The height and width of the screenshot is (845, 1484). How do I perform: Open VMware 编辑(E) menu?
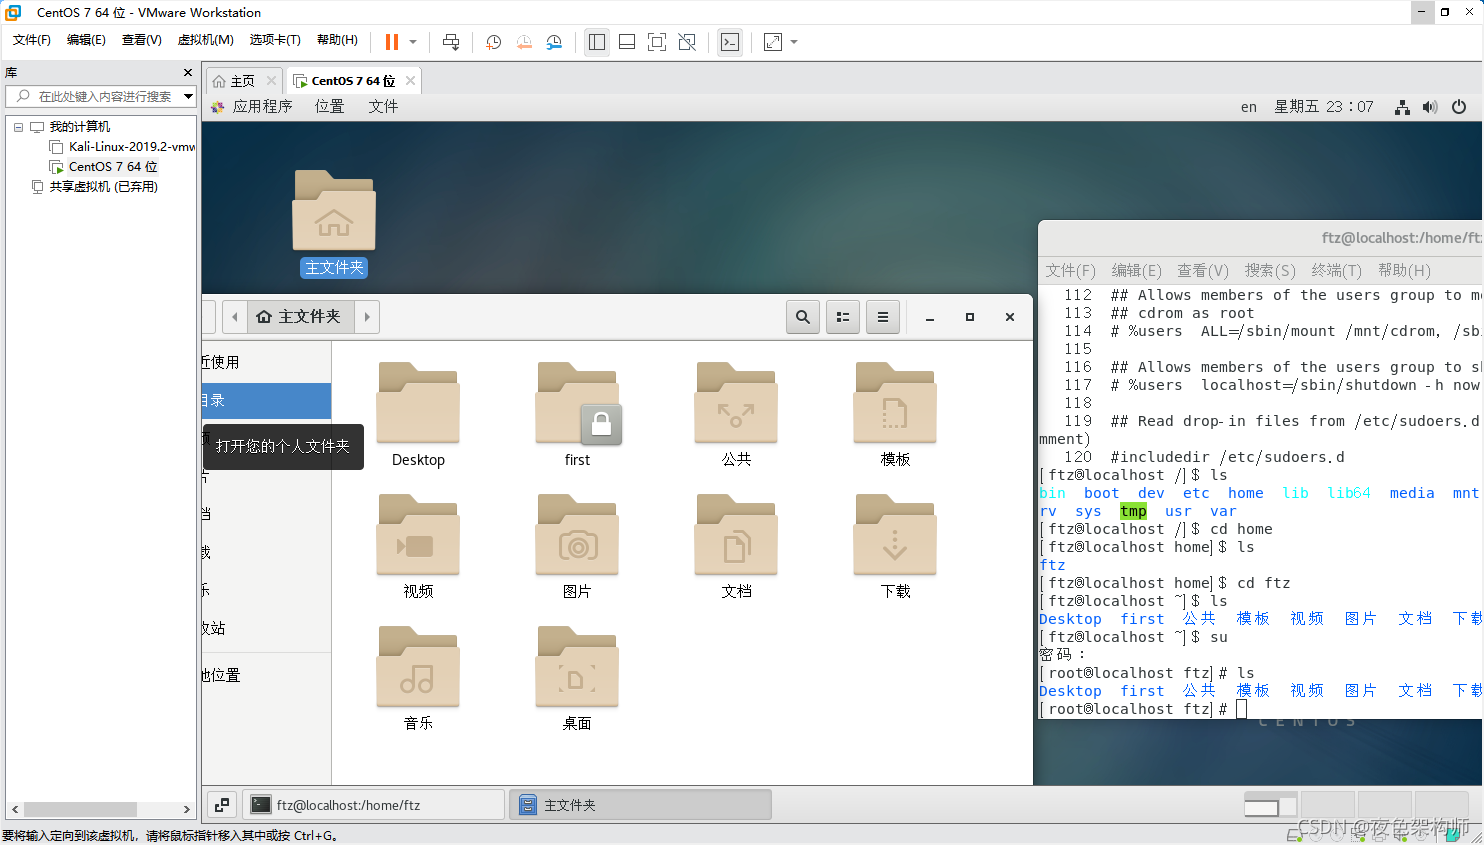coord(86,40)
